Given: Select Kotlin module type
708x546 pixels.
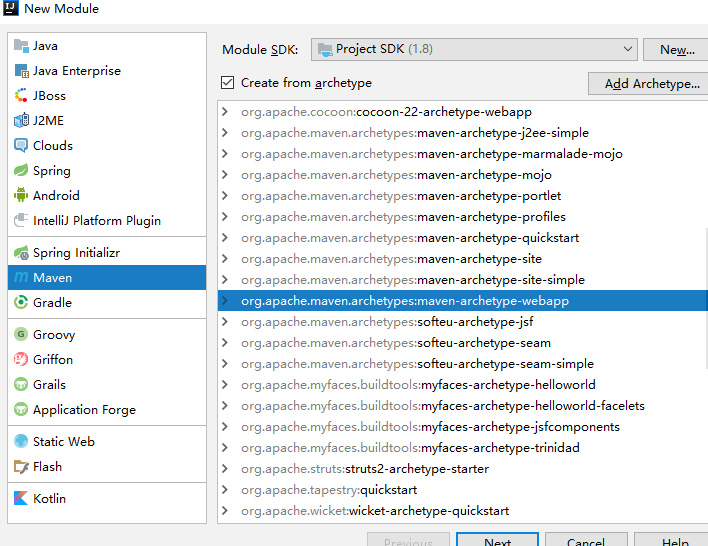Looking at the screenshot, I should pyautogui.click(x=107, y=499).
